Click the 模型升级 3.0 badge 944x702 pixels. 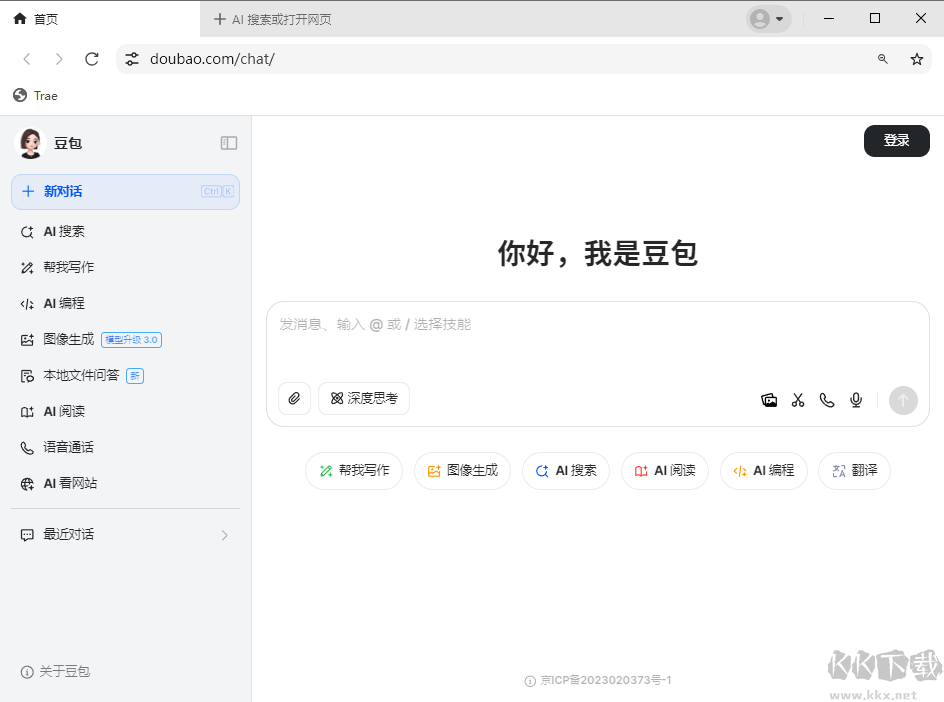coord(131,340)
